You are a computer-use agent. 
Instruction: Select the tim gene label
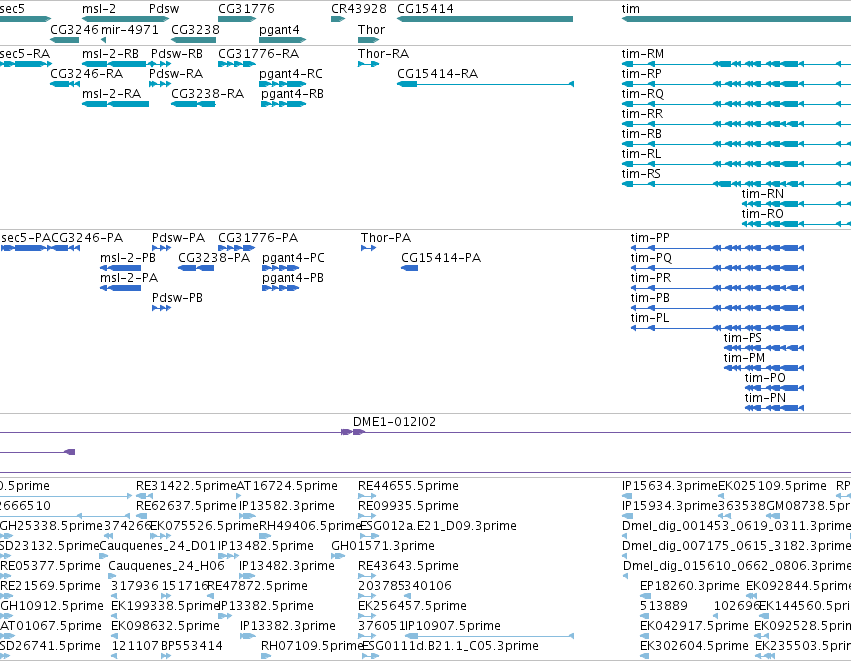coord(631,9)
